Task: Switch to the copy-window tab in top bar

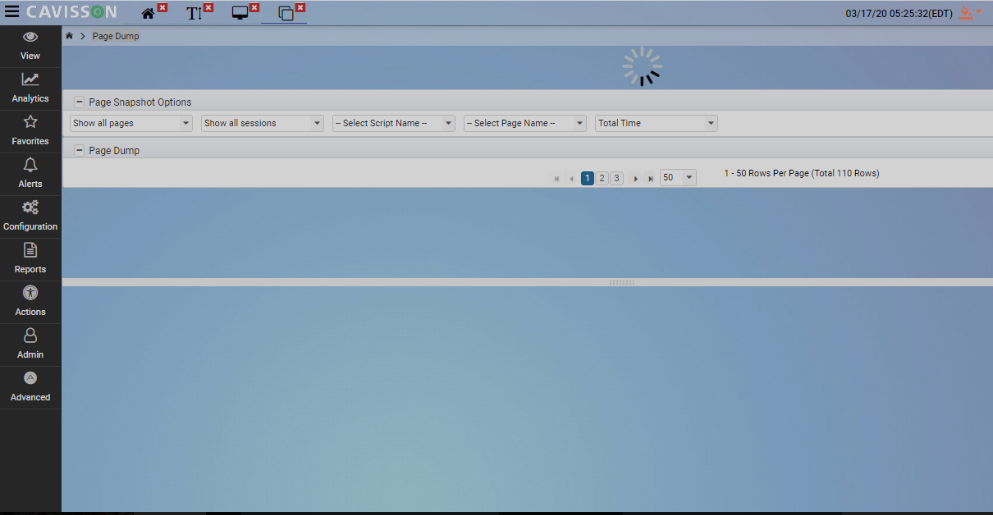Action: pyautogui.click(x=286, y=13)
